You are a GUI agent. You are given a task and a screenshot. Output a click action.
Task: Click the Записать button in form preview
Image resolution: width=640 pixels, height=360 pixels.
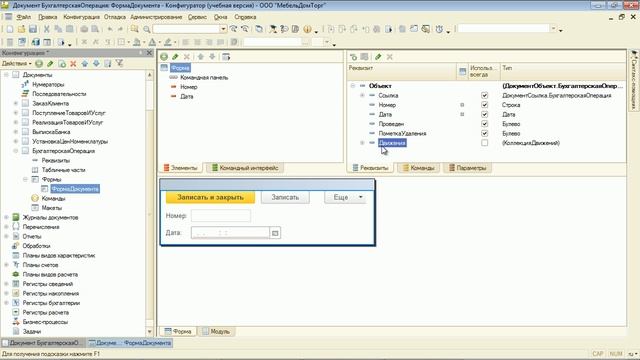(285, 197)
